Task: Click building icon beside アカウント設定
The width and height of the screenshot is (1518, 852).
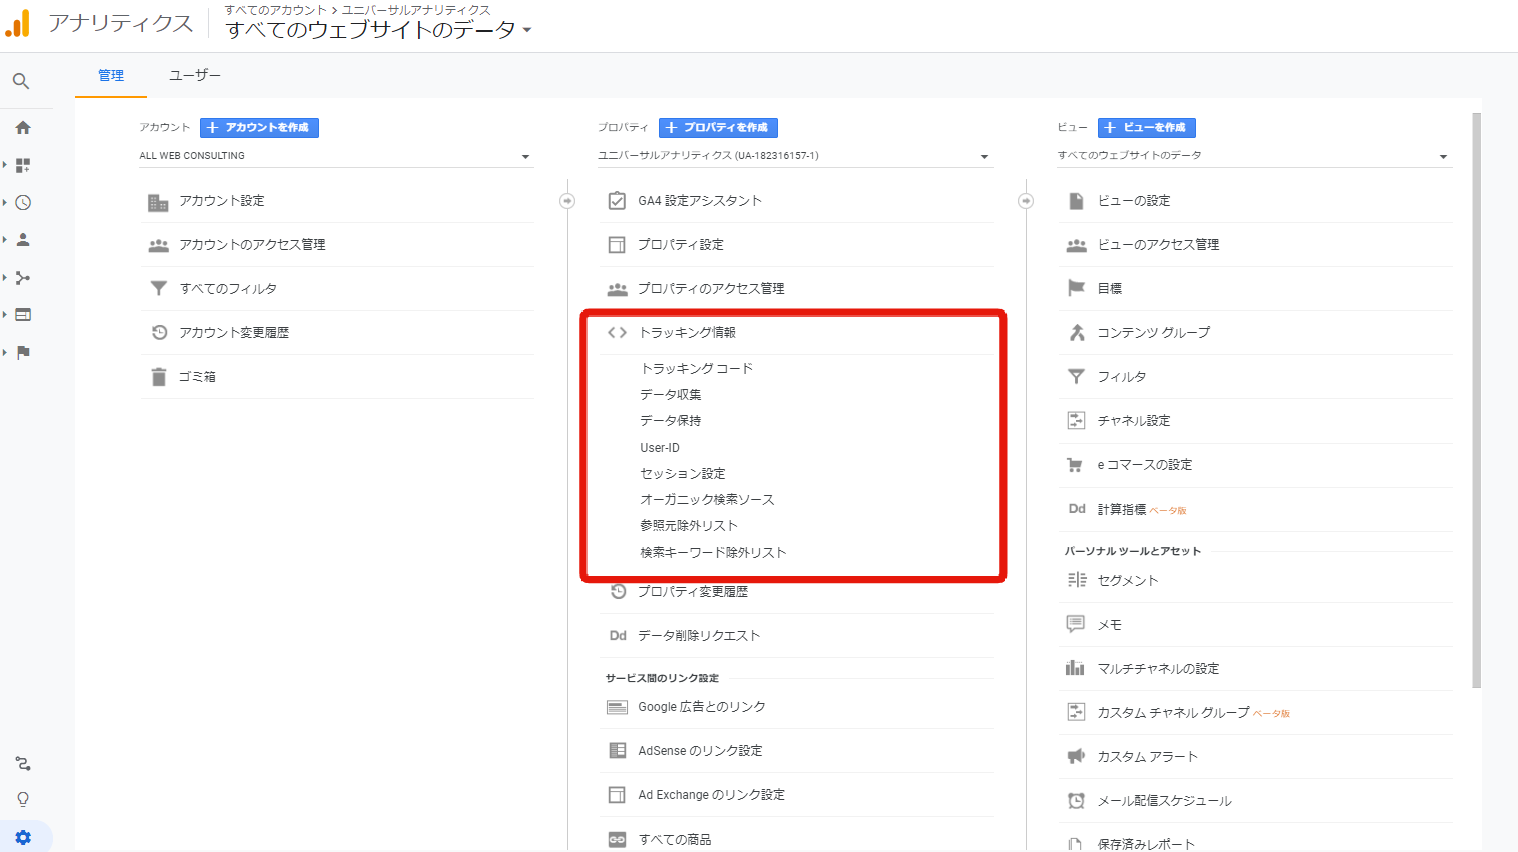Action: click(158, 202)
